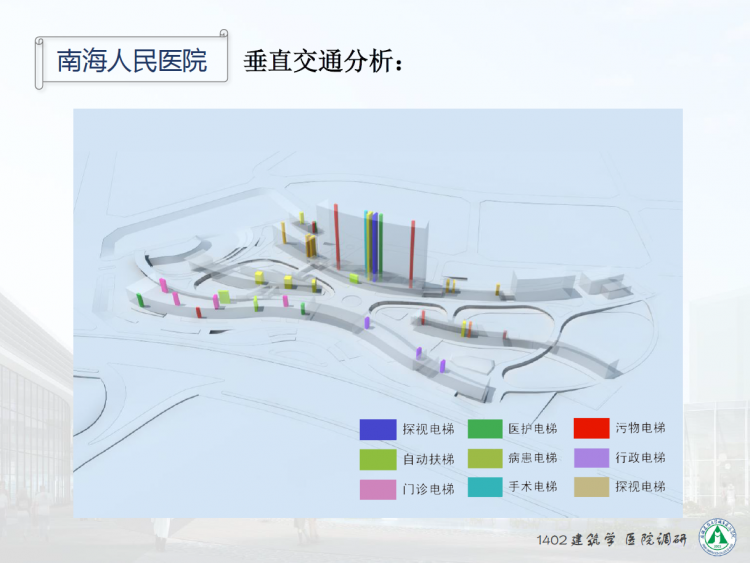Click the blue 探视电梯 legend swatch
This screenshot has width=750, height=563.
click(x=378, y=429)
